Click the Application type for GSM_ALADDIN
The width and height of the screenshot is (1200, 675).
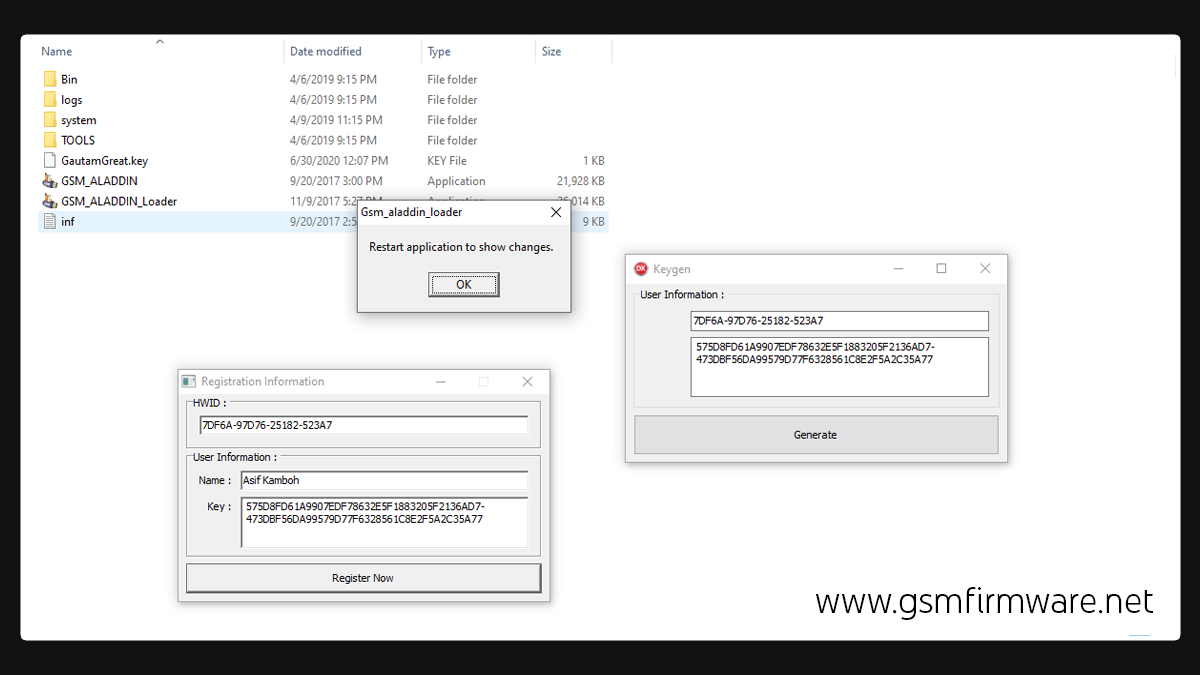point(456,181)
